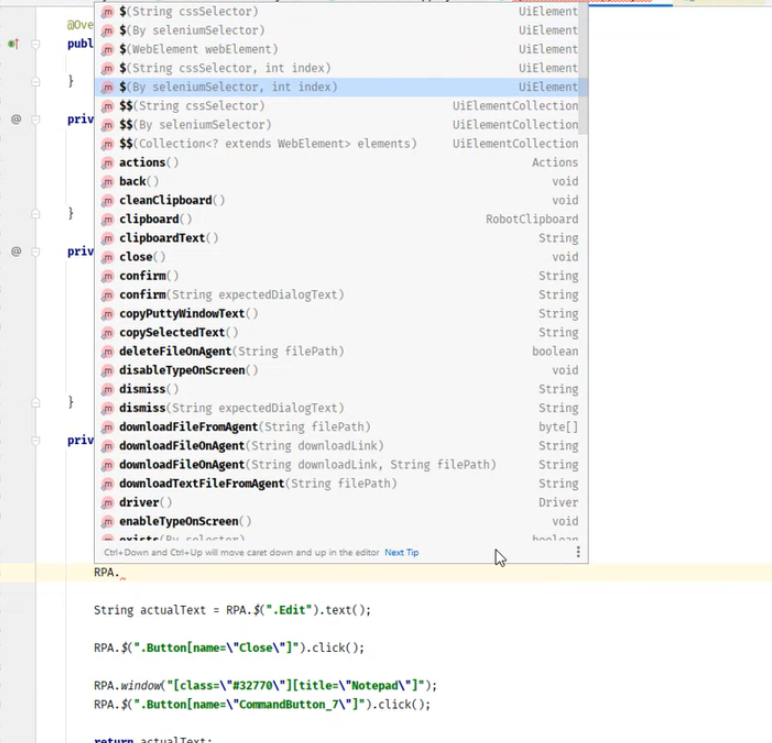Click the .Button[name="Close"] click line
Image resolution: width=772 pixels, height=743 pixels.
coord(229,647)
